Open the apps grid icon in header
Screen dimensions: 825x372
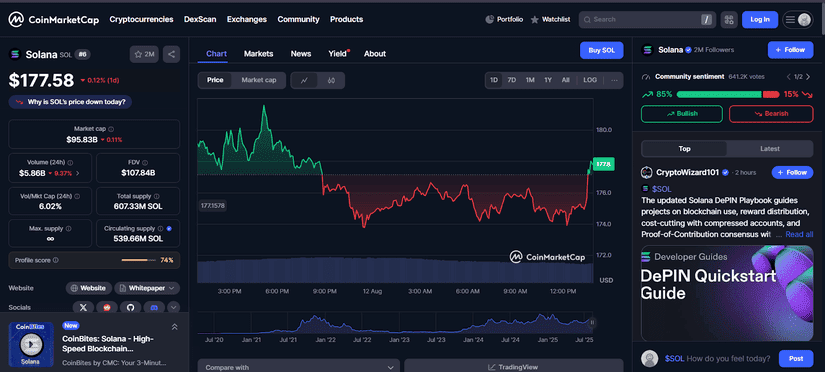pos(729,20)
